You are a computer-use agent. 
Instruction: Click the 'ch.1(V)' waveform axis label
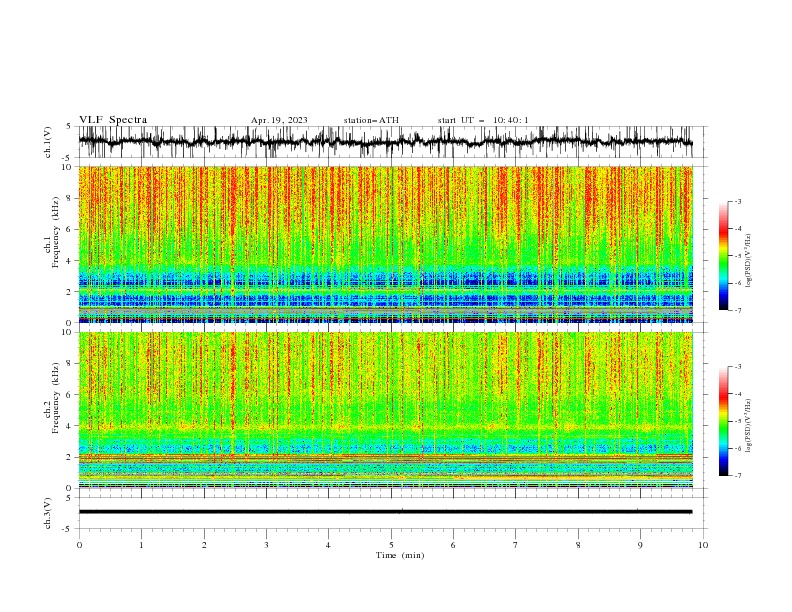pos(48,142)
